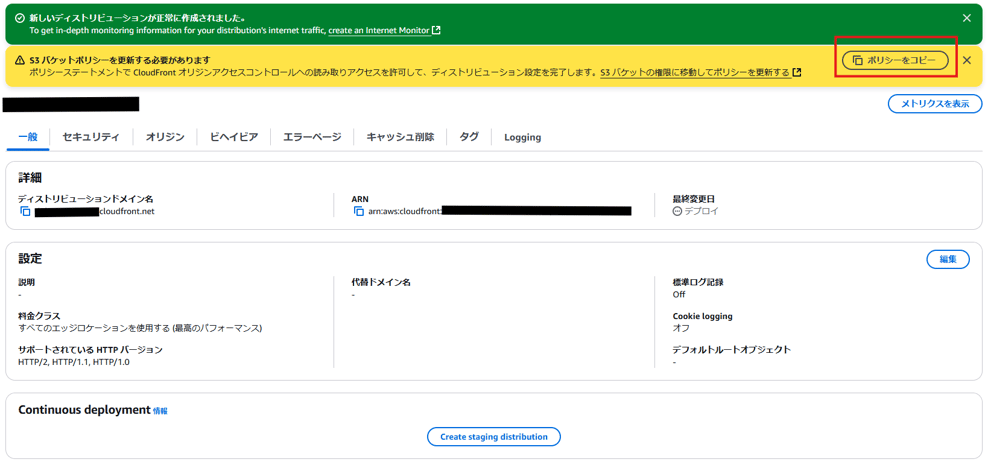
Task: Open the エラーページ tab
Action: 312,137
